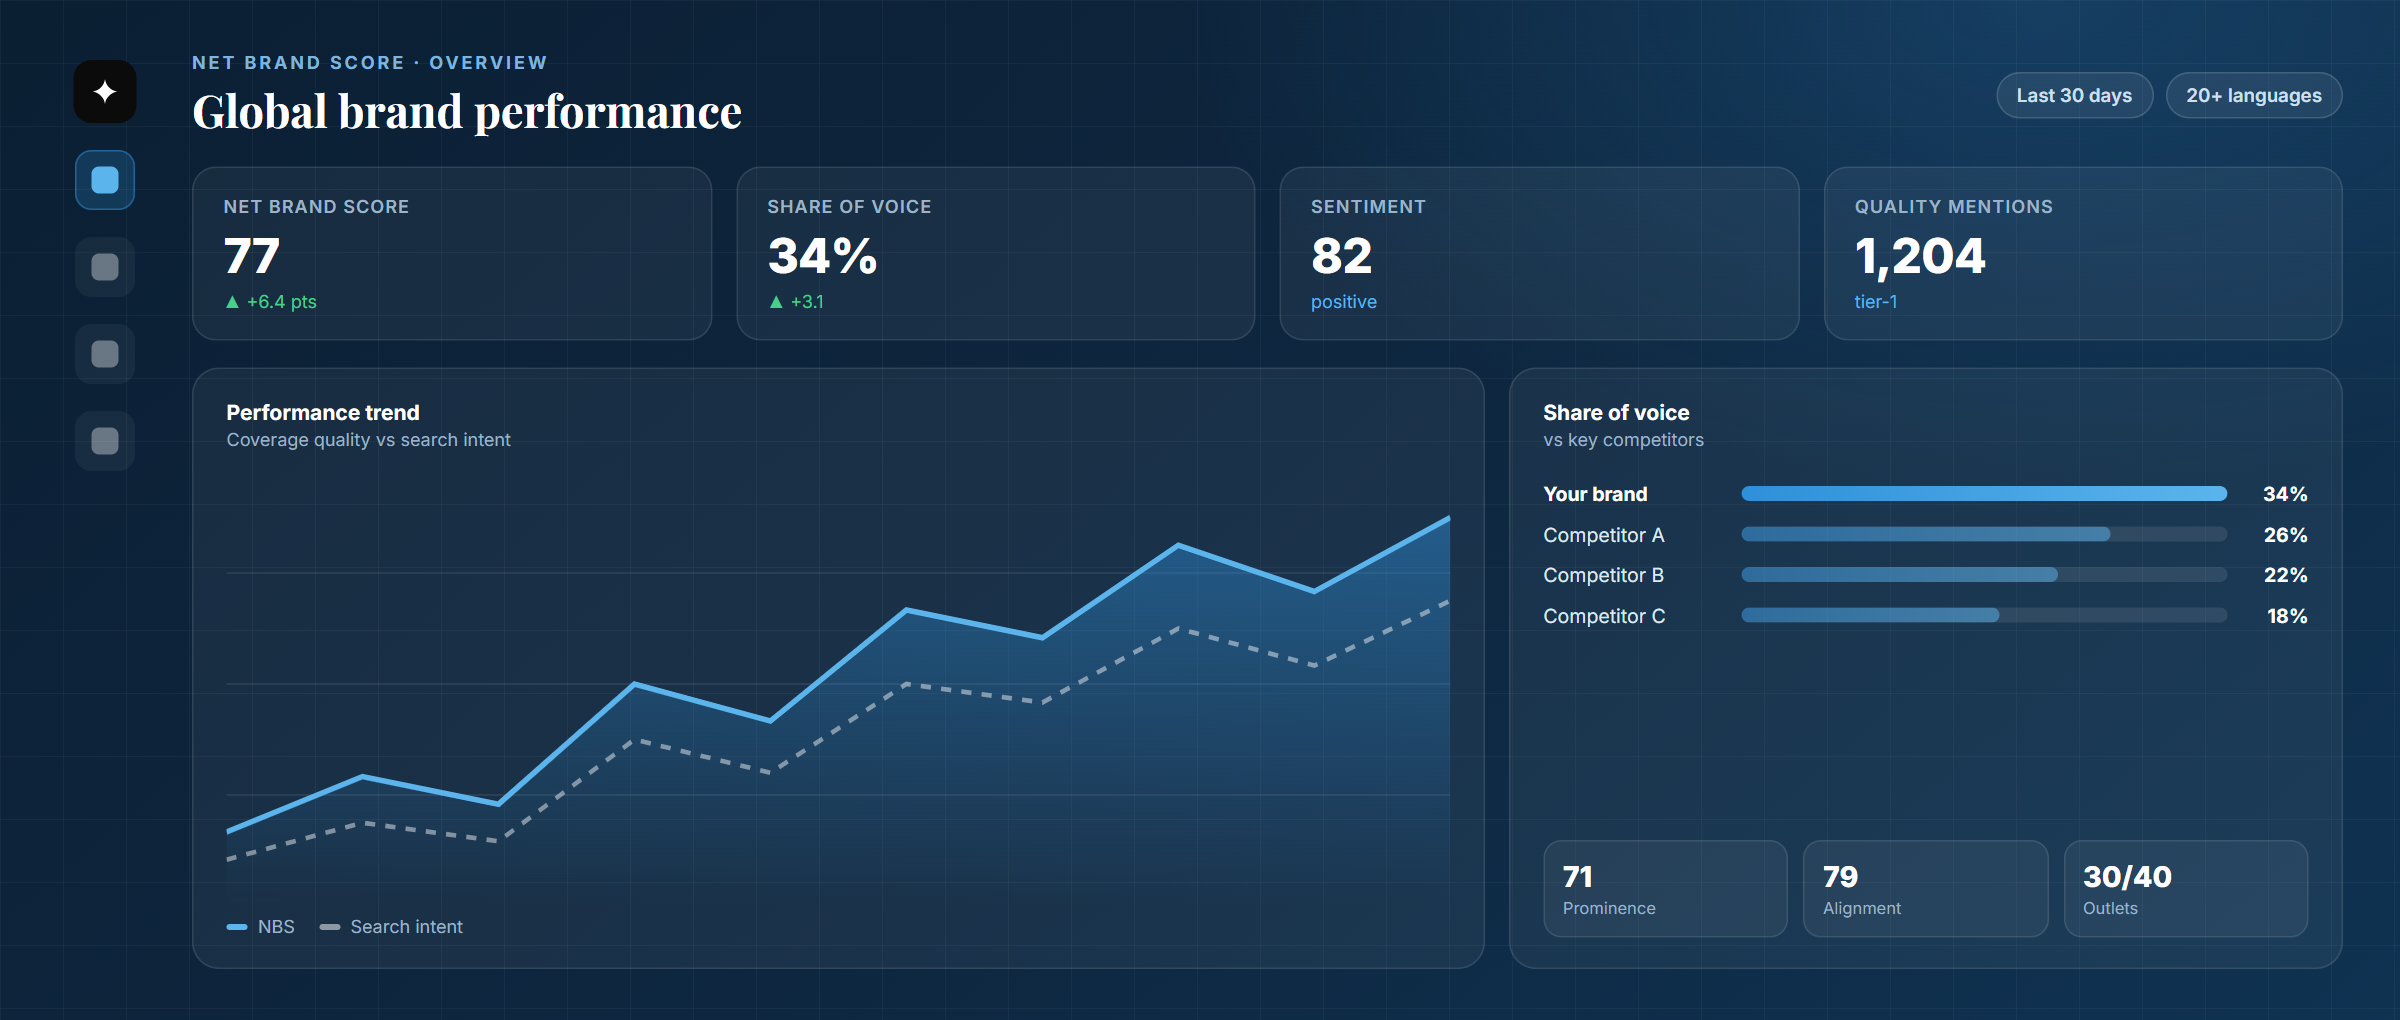2400x1020 pixels.
Task: Click the Competitor C progress bar
Action: pyautogui.click(x=1984, y=616)
